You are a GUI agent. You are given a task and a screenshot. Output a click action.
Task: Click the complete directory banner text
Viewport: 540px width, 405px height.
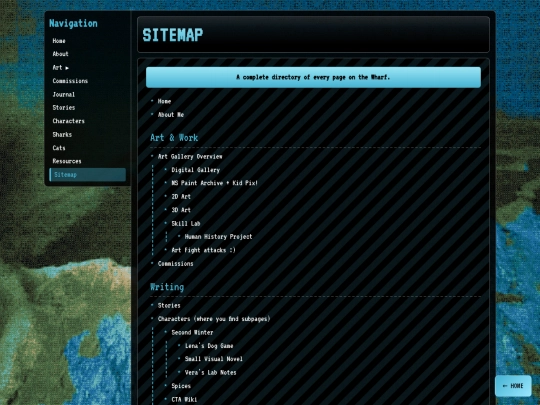[x=313, y=77]
